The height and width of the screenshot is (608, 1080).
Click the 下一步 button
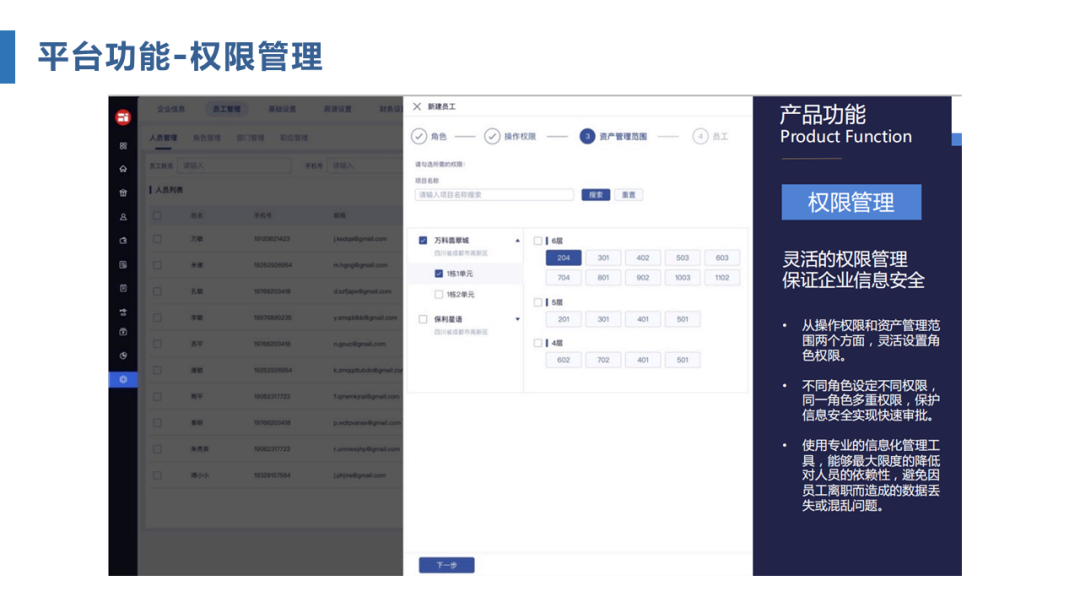(446, 565)
